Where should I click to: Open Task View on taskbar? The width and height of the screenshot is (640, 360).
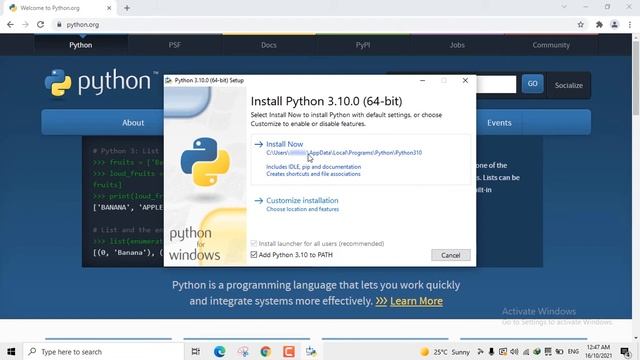coord(196,351)
